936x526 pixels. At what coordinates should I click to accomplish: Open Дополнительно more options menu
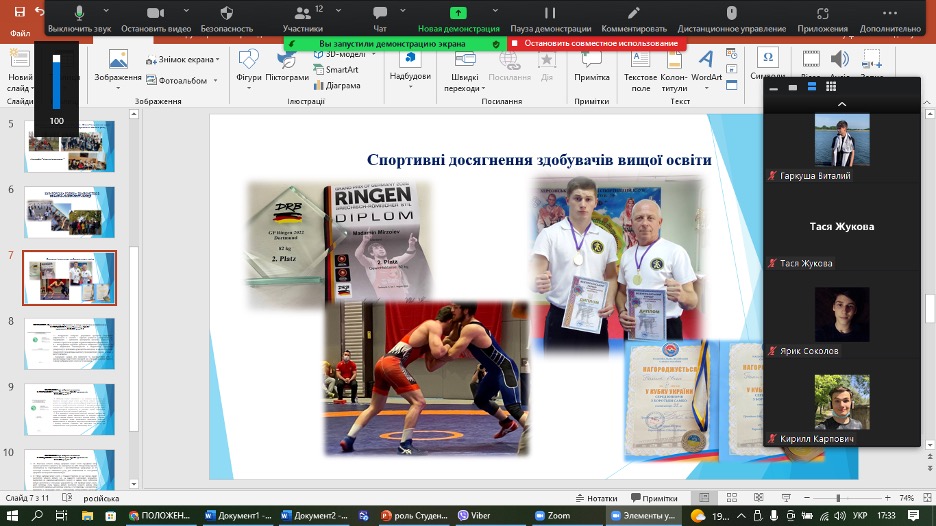[x=890, y=19]
